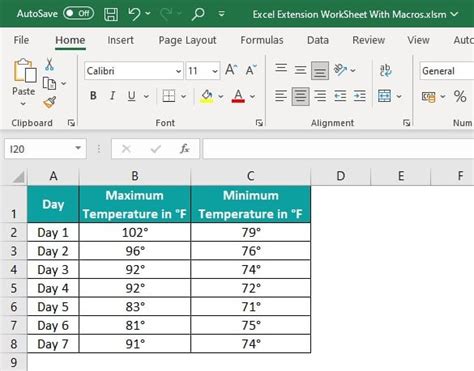The width and height of the screenshot is (474, 371).
Task: Toggle Bottom Align icon
Action: click(x=320, y=70)
